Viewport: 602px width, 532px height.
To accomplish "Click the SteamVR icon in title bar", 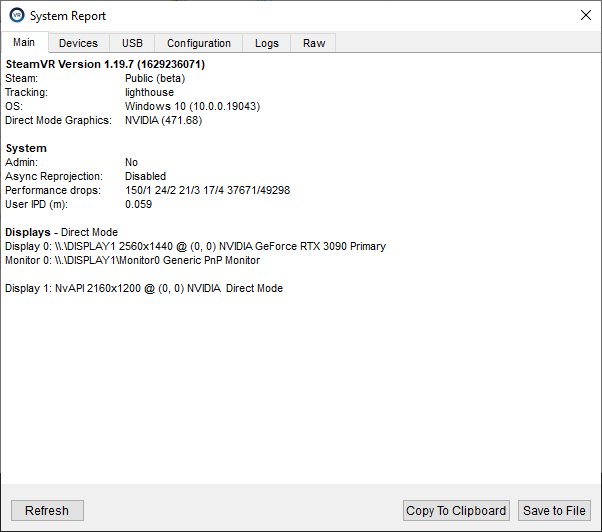I will 17,15.
